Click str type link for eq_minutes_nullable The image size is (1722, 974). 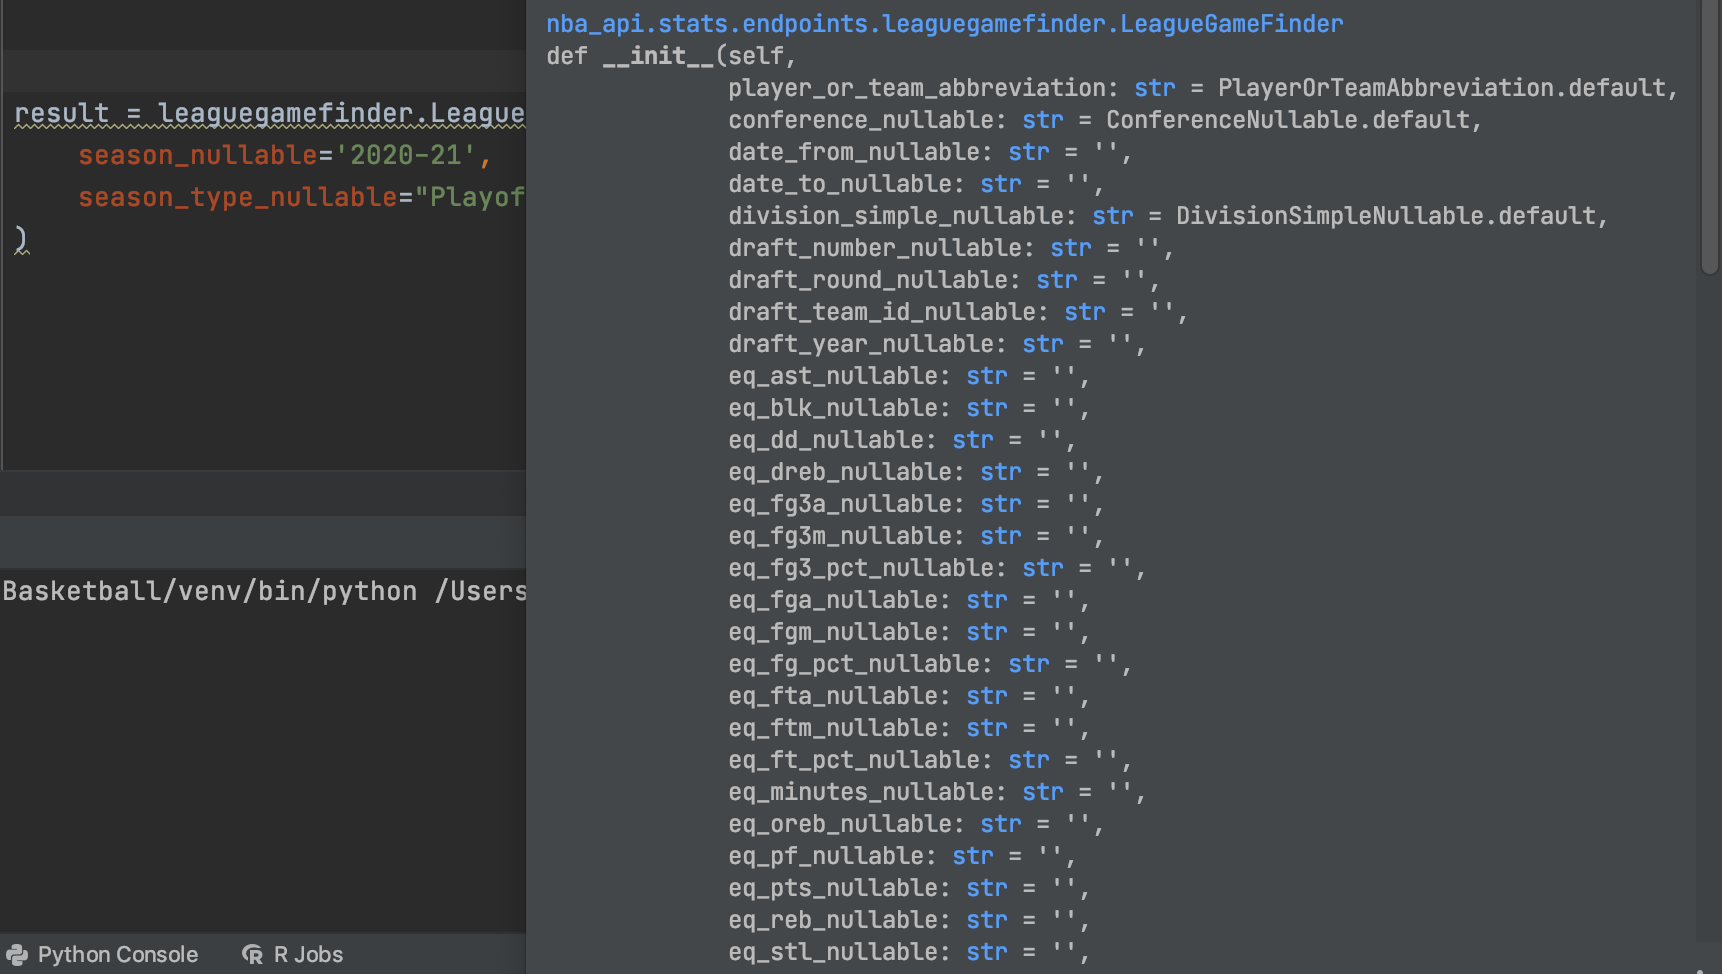tap(1042, 792)
